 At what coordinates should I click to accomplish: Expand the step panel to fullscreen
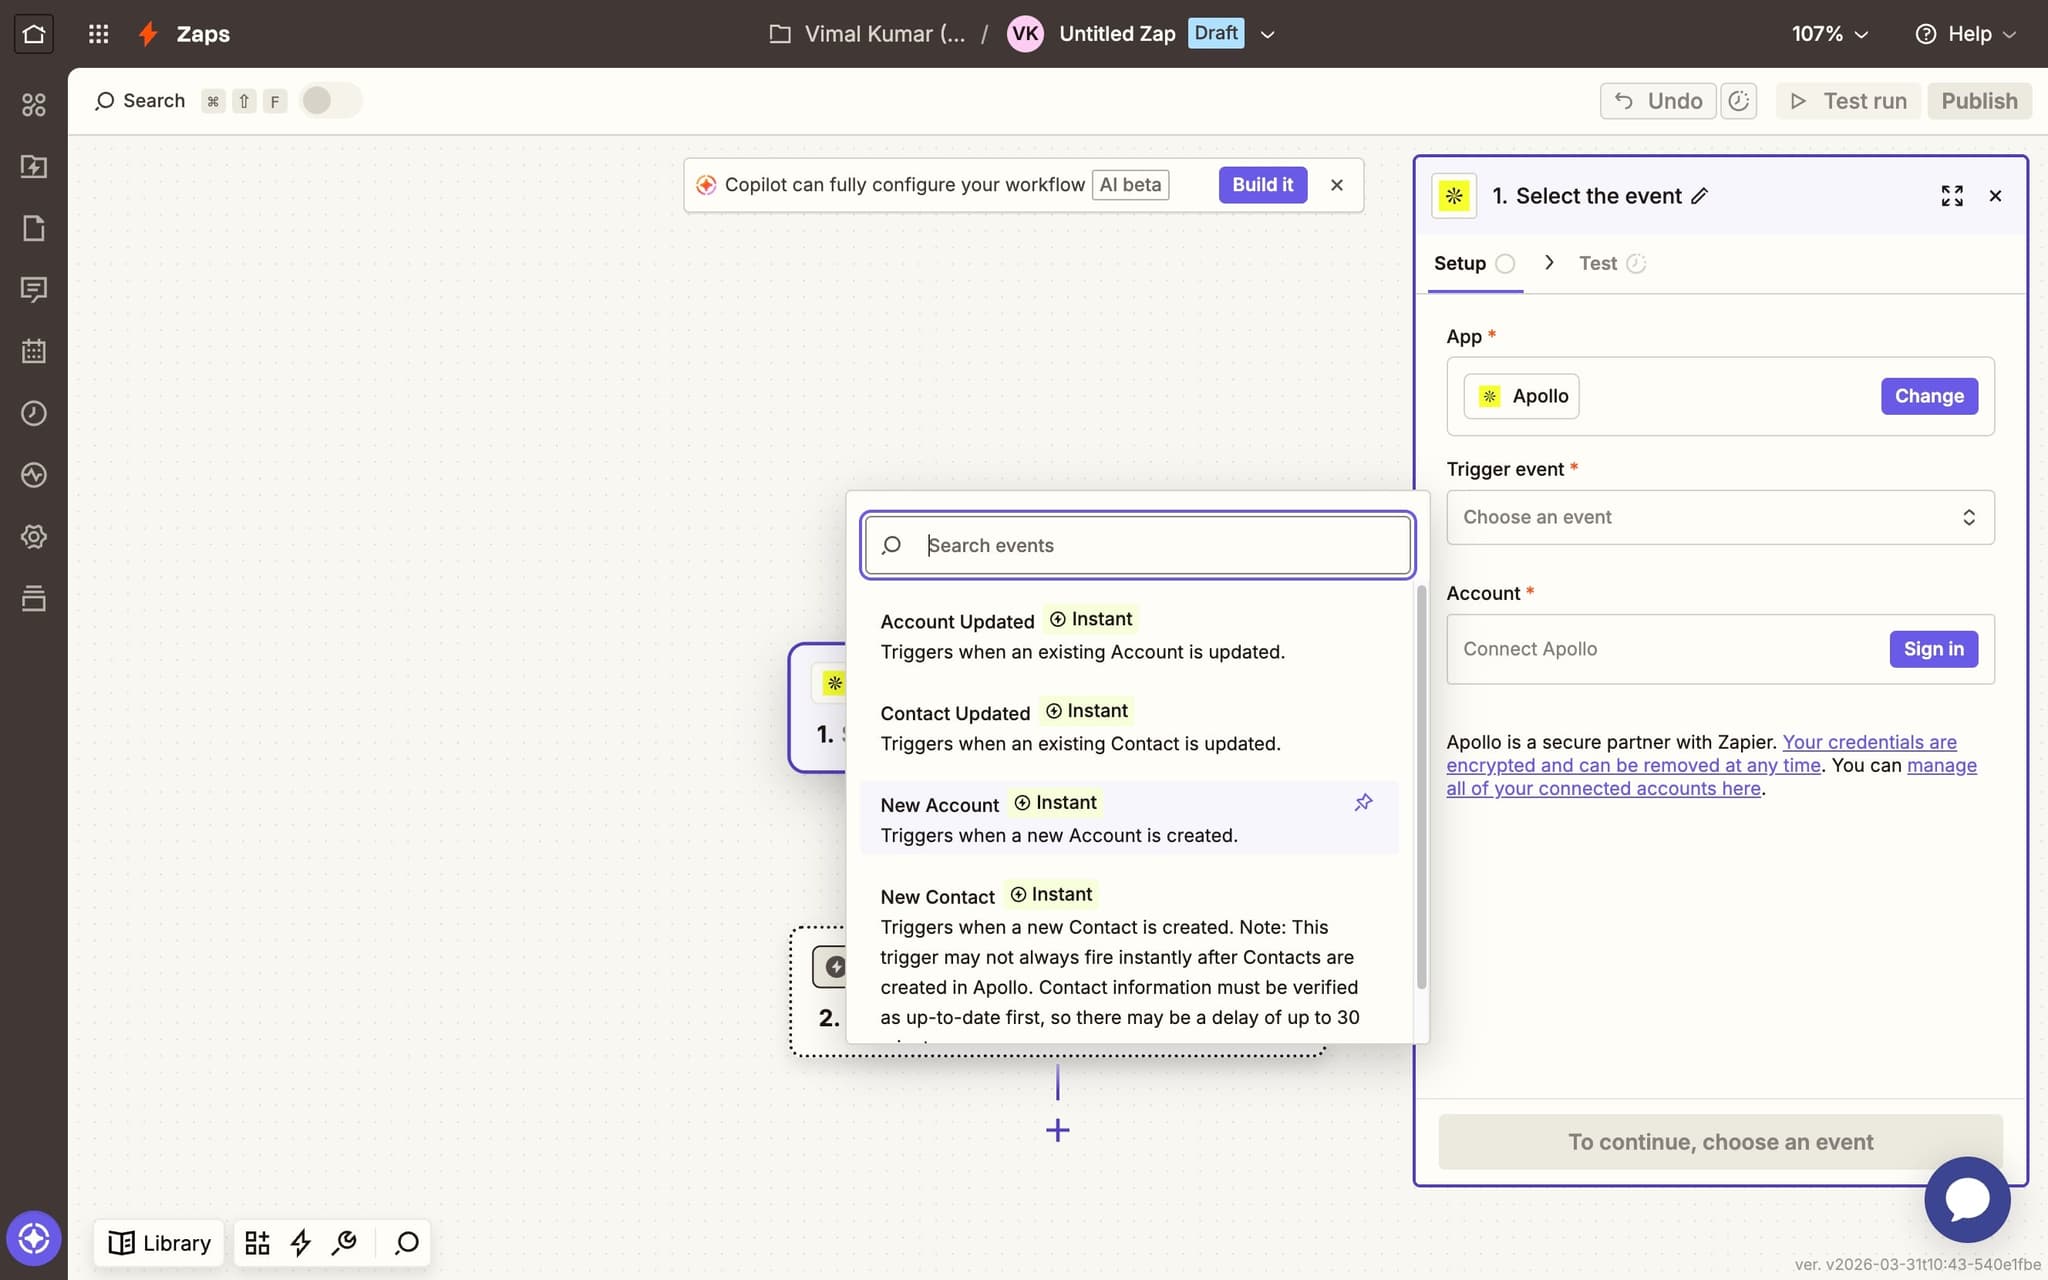tap(1951, 196)
